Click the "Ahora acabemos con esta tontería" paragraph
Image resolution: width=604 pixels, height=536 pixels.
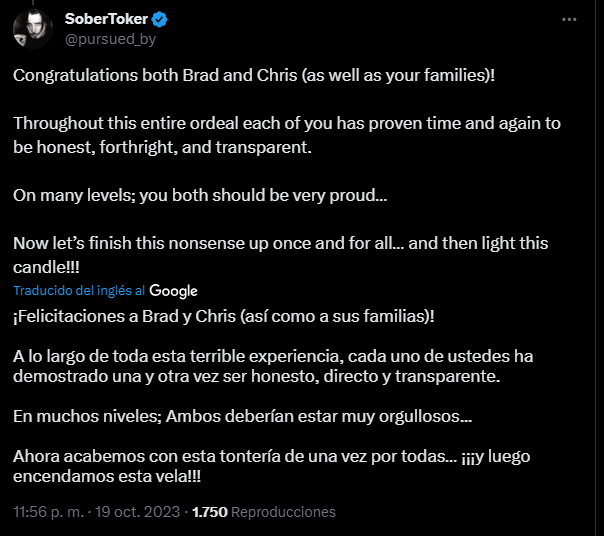[270, 456]
